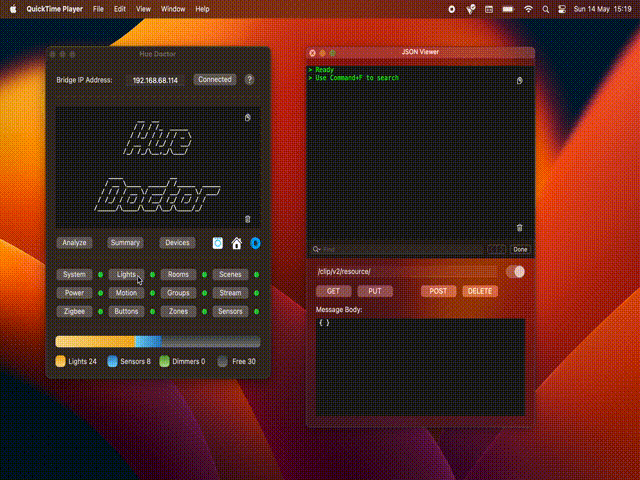640x480 pixels.
Task: Click the Buttons button
Action: pyautogui.click(x=126, y=311)
